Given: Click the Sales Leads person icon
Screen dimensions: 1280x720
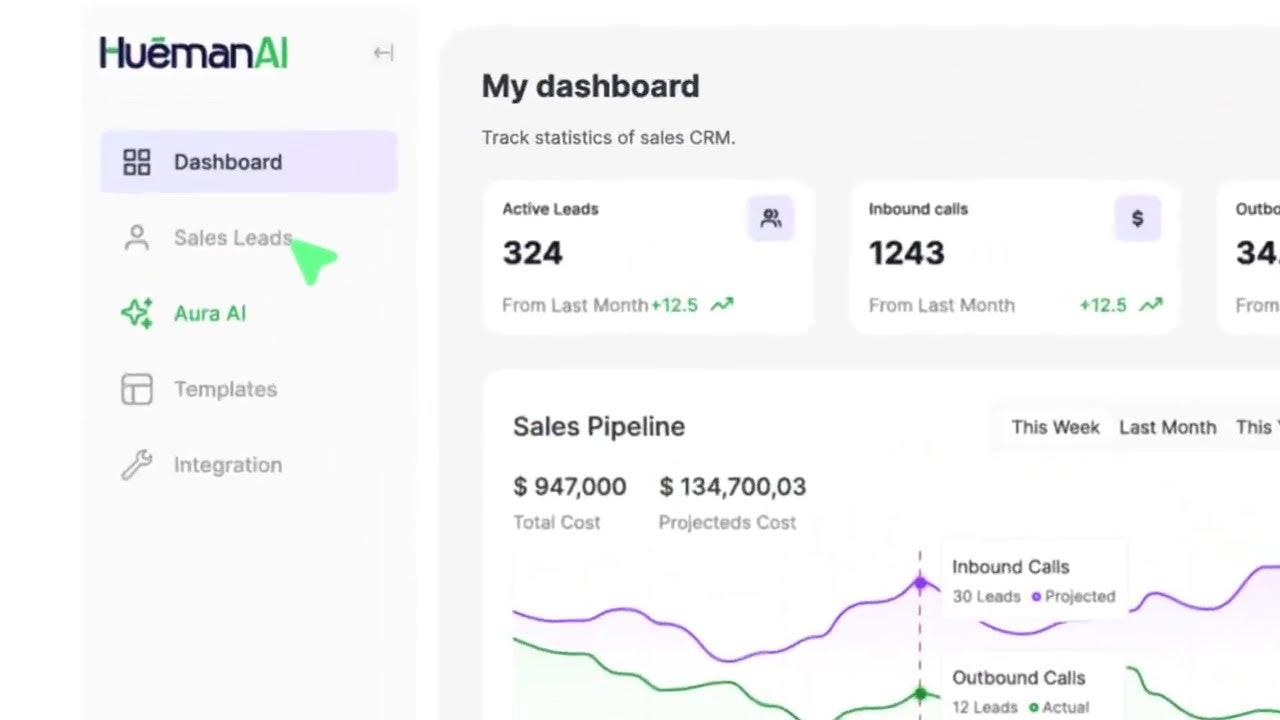Looking at the screenshot, I should (136, 238).
